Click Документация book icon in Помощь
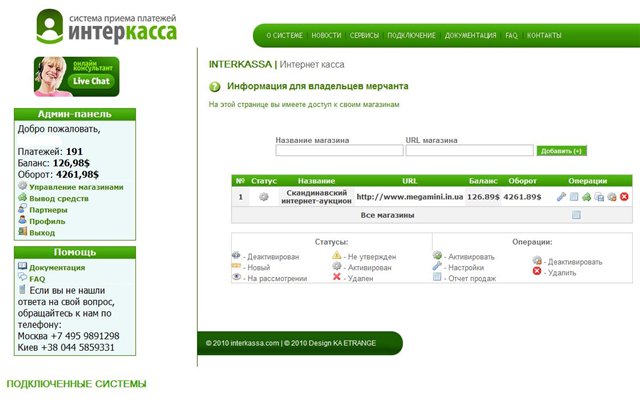Image resolution: width=640 pixels, height=403 pixels. [x=22, y=266]
